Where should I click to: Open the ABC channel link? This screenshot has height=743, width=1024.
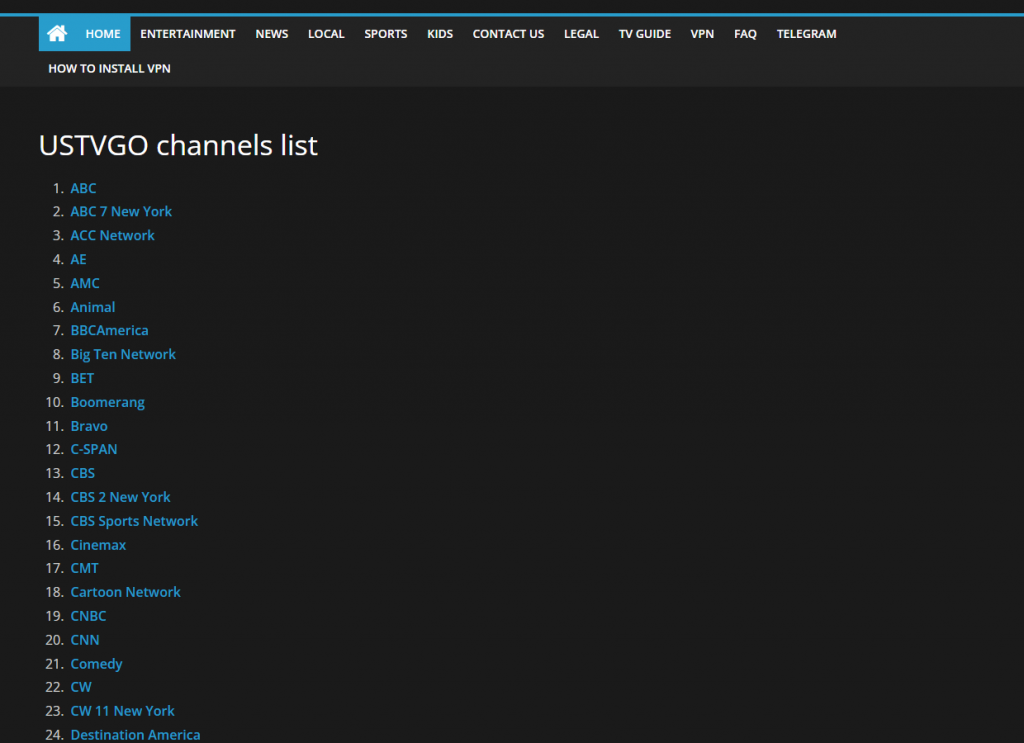[84, 188]
